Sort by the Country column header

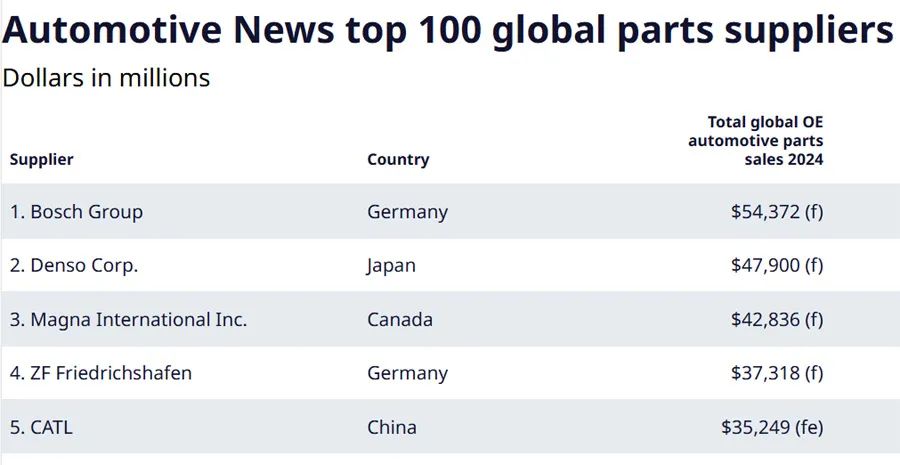tap(398, 159)
